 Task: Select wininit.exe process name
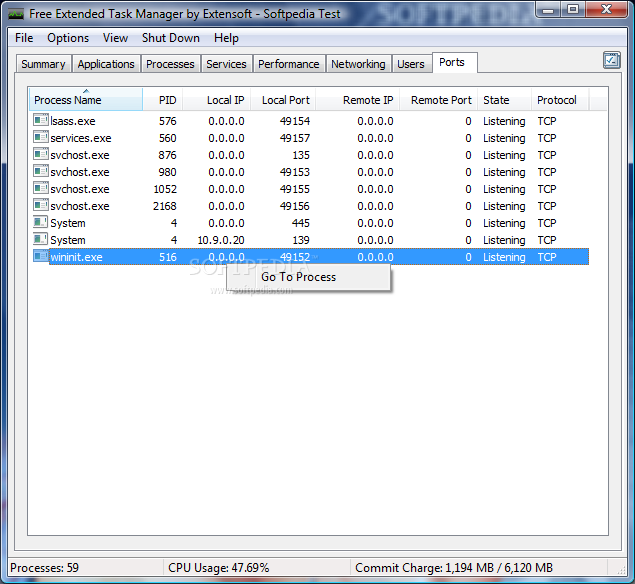76,257
